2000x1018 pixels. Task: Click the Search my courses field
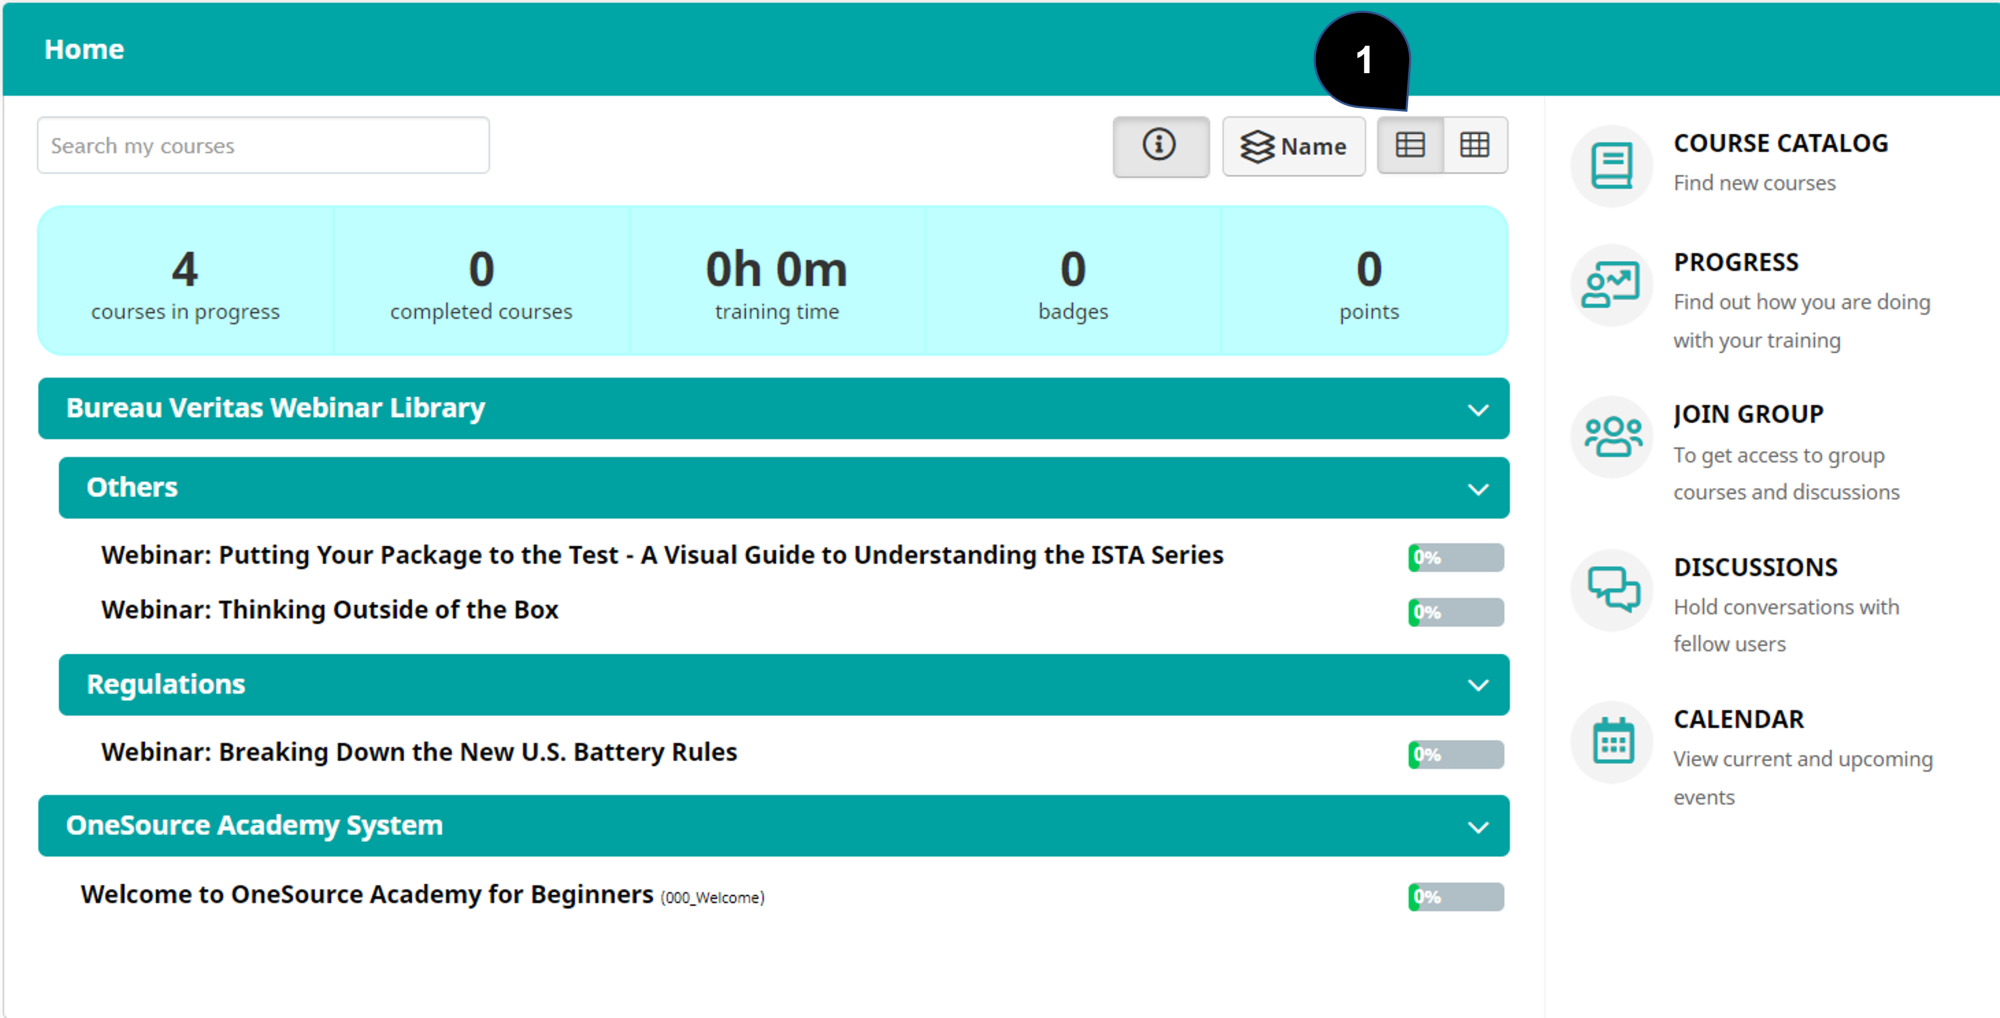(x=263, y=146)
